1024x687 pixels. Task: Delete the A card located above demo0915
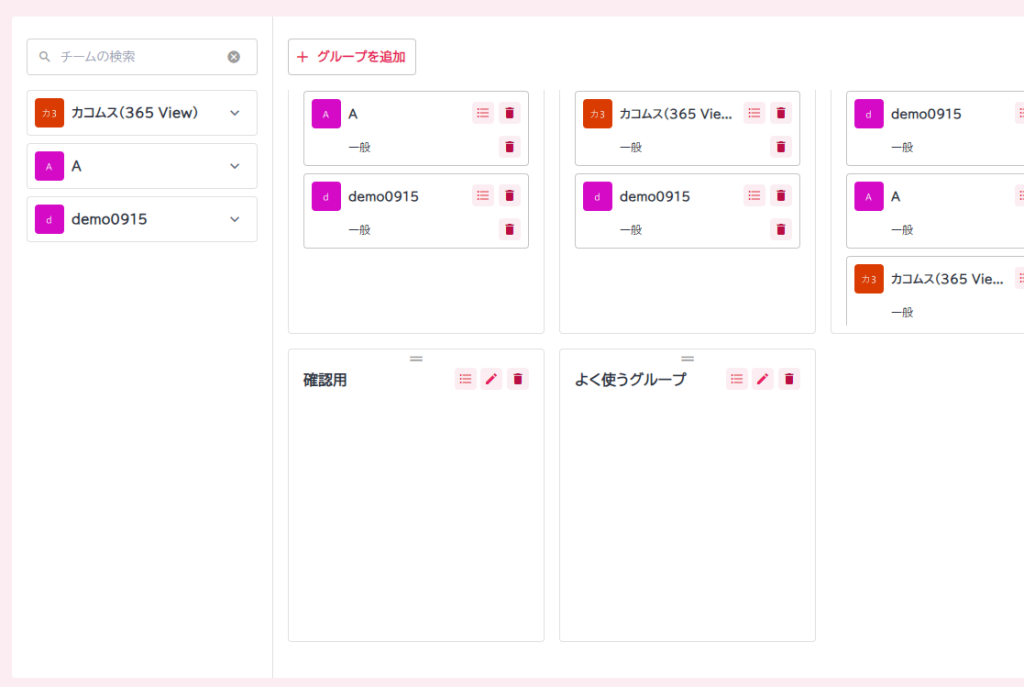pos(510,113)
